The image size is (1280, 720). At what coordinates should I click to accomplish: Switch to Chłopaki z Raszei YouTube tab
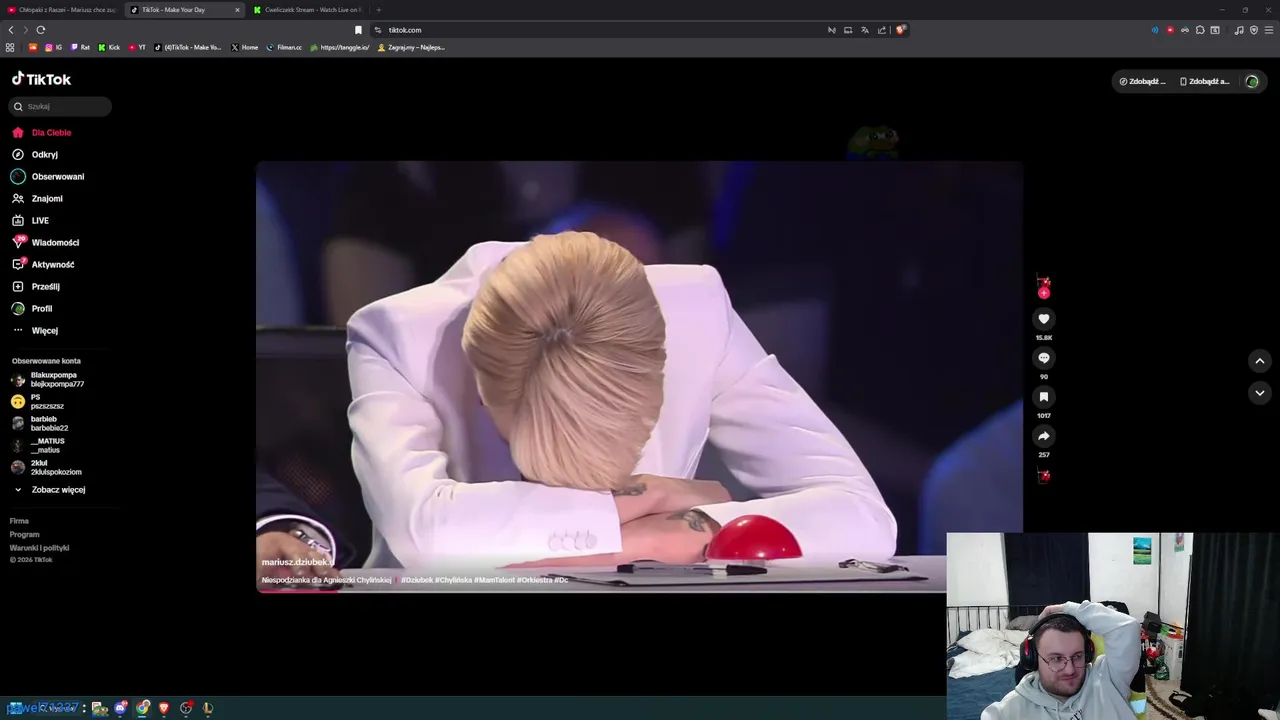point(60,10)
